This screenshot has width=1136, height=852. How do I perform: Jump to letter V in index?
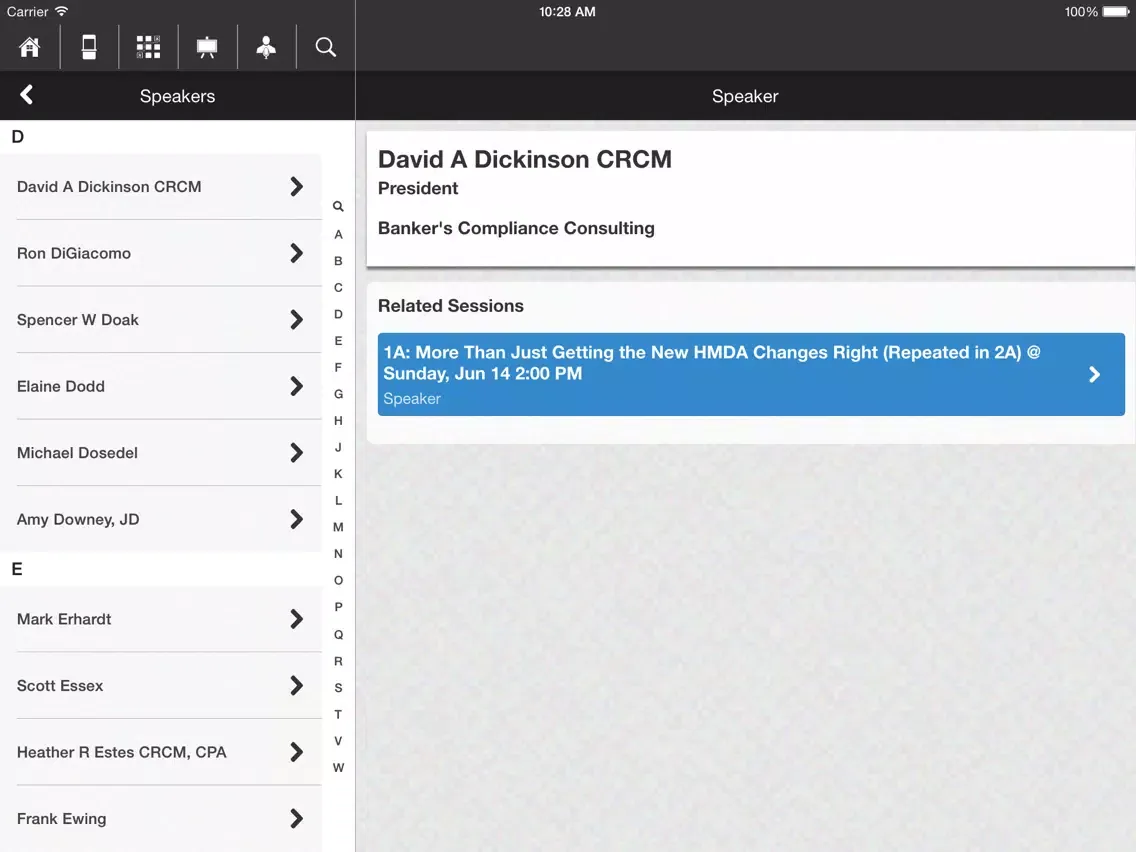click(338, 740)
